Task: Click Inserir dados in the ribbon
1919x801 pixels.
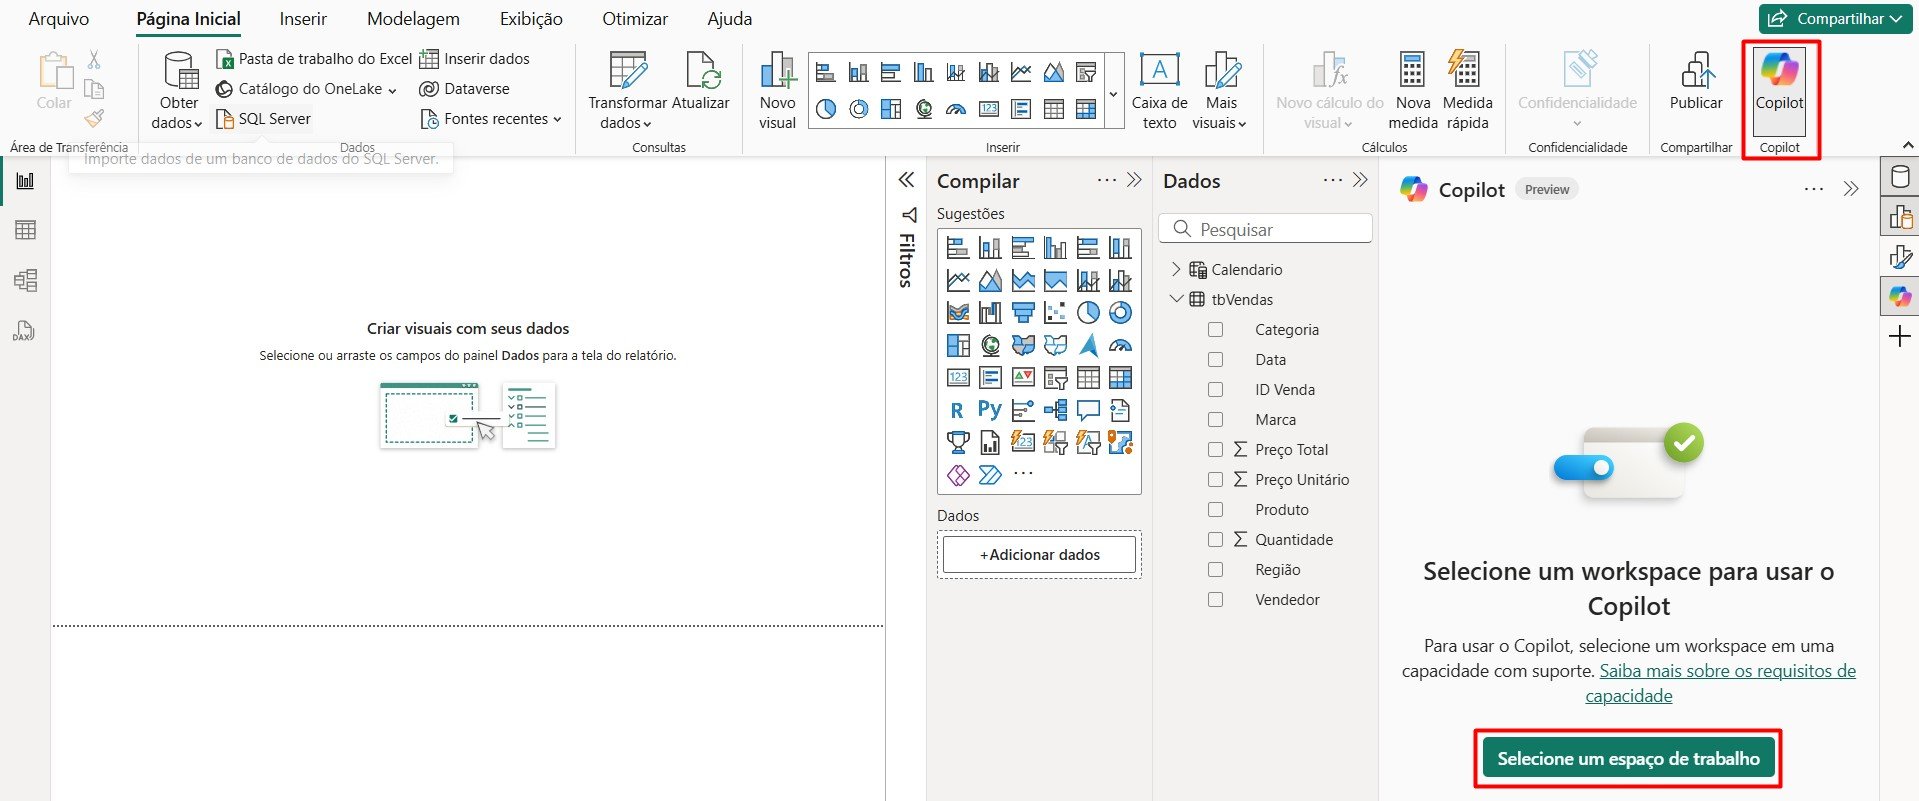Action: 474,59
